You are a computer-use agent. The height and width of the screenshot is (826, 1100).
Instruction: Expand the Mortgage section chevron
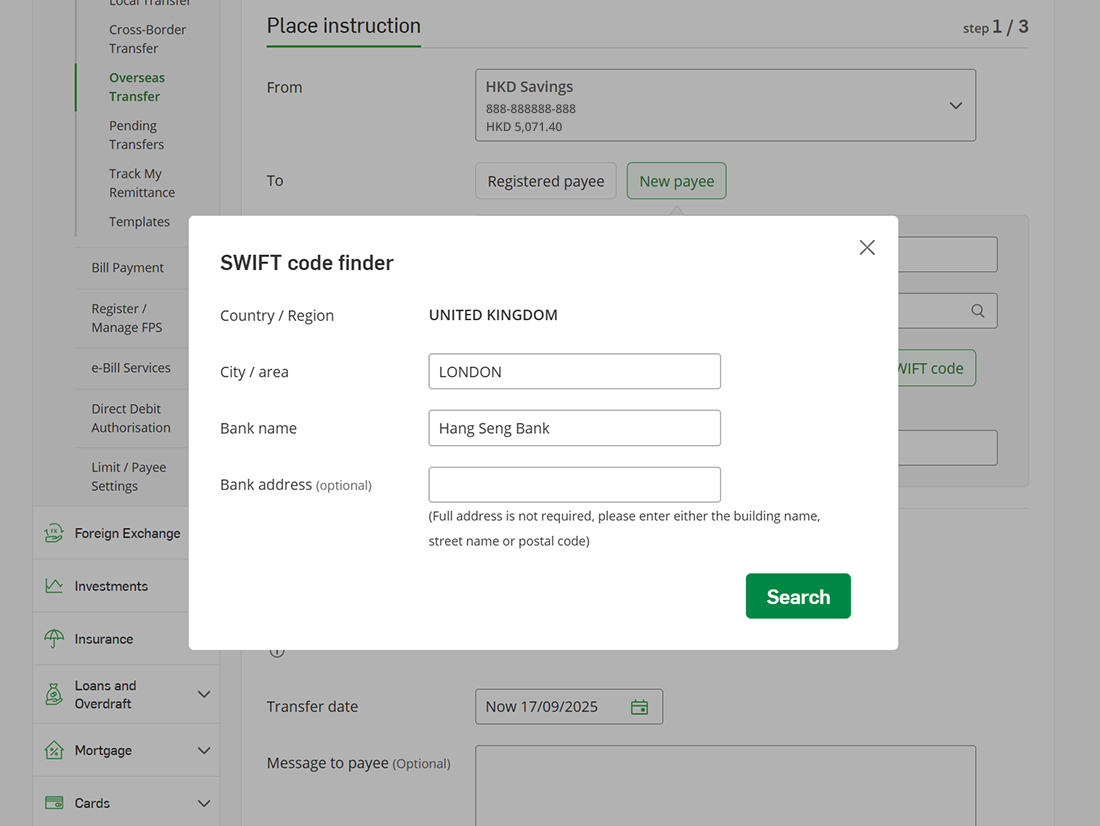204,750
